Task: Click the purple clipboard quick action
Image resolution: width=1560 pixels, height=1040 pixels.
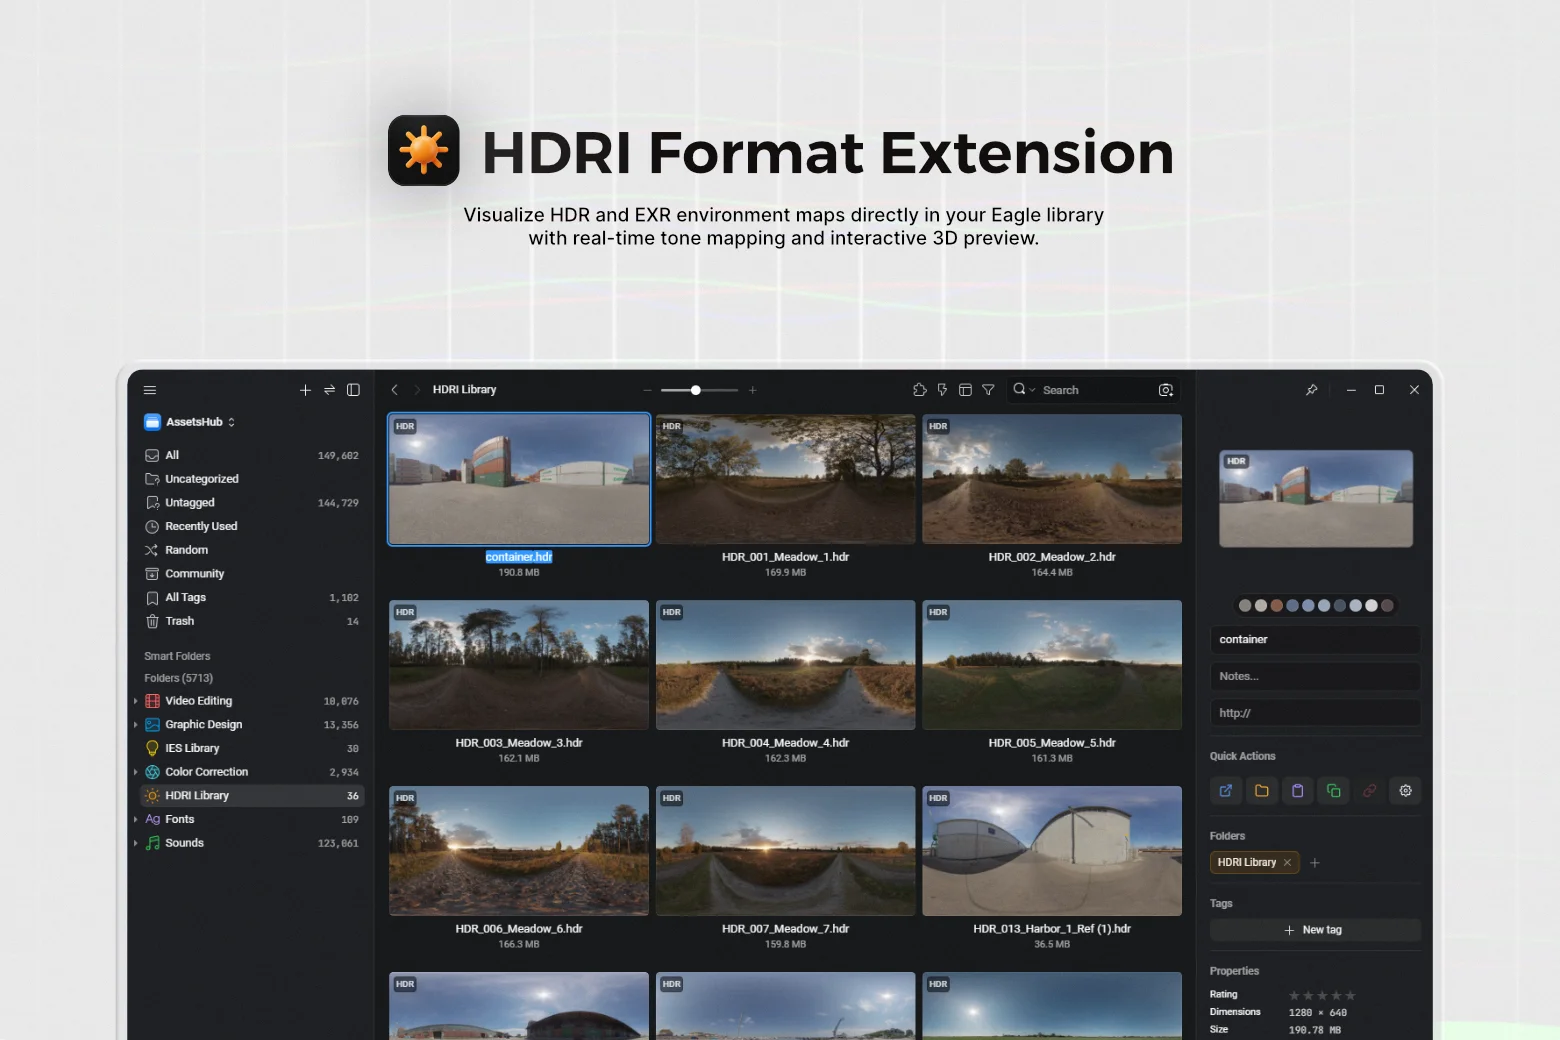Action: [x=1298, y=791]
